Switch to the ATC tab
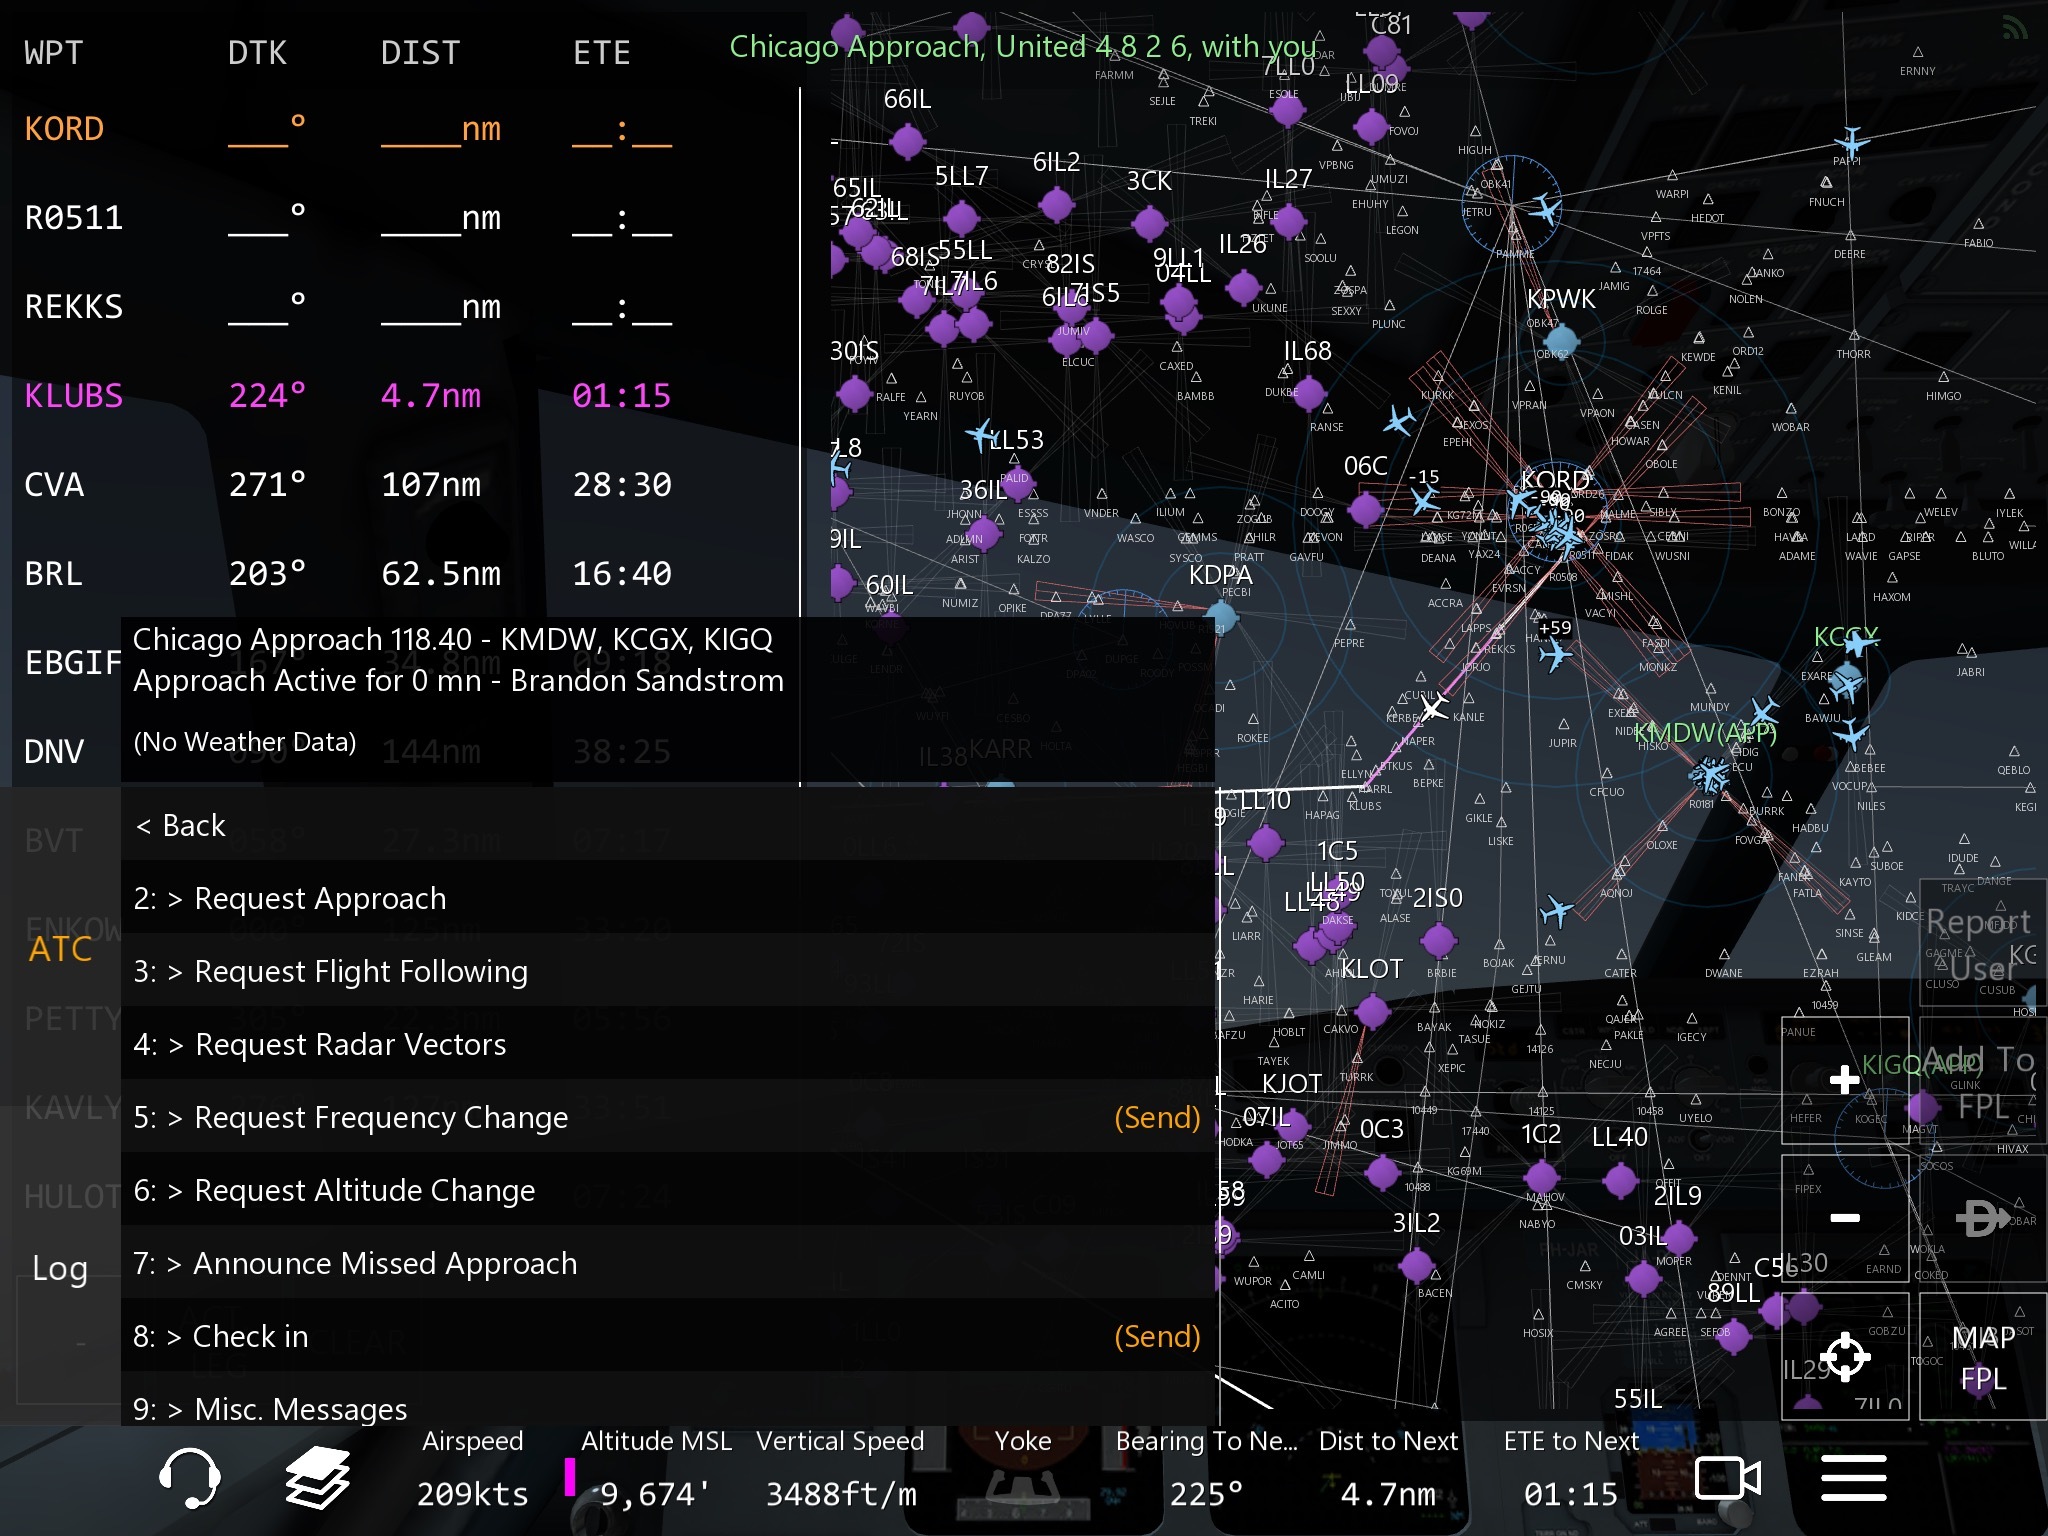The image size is (2048, 1536). tap(60, 949)
